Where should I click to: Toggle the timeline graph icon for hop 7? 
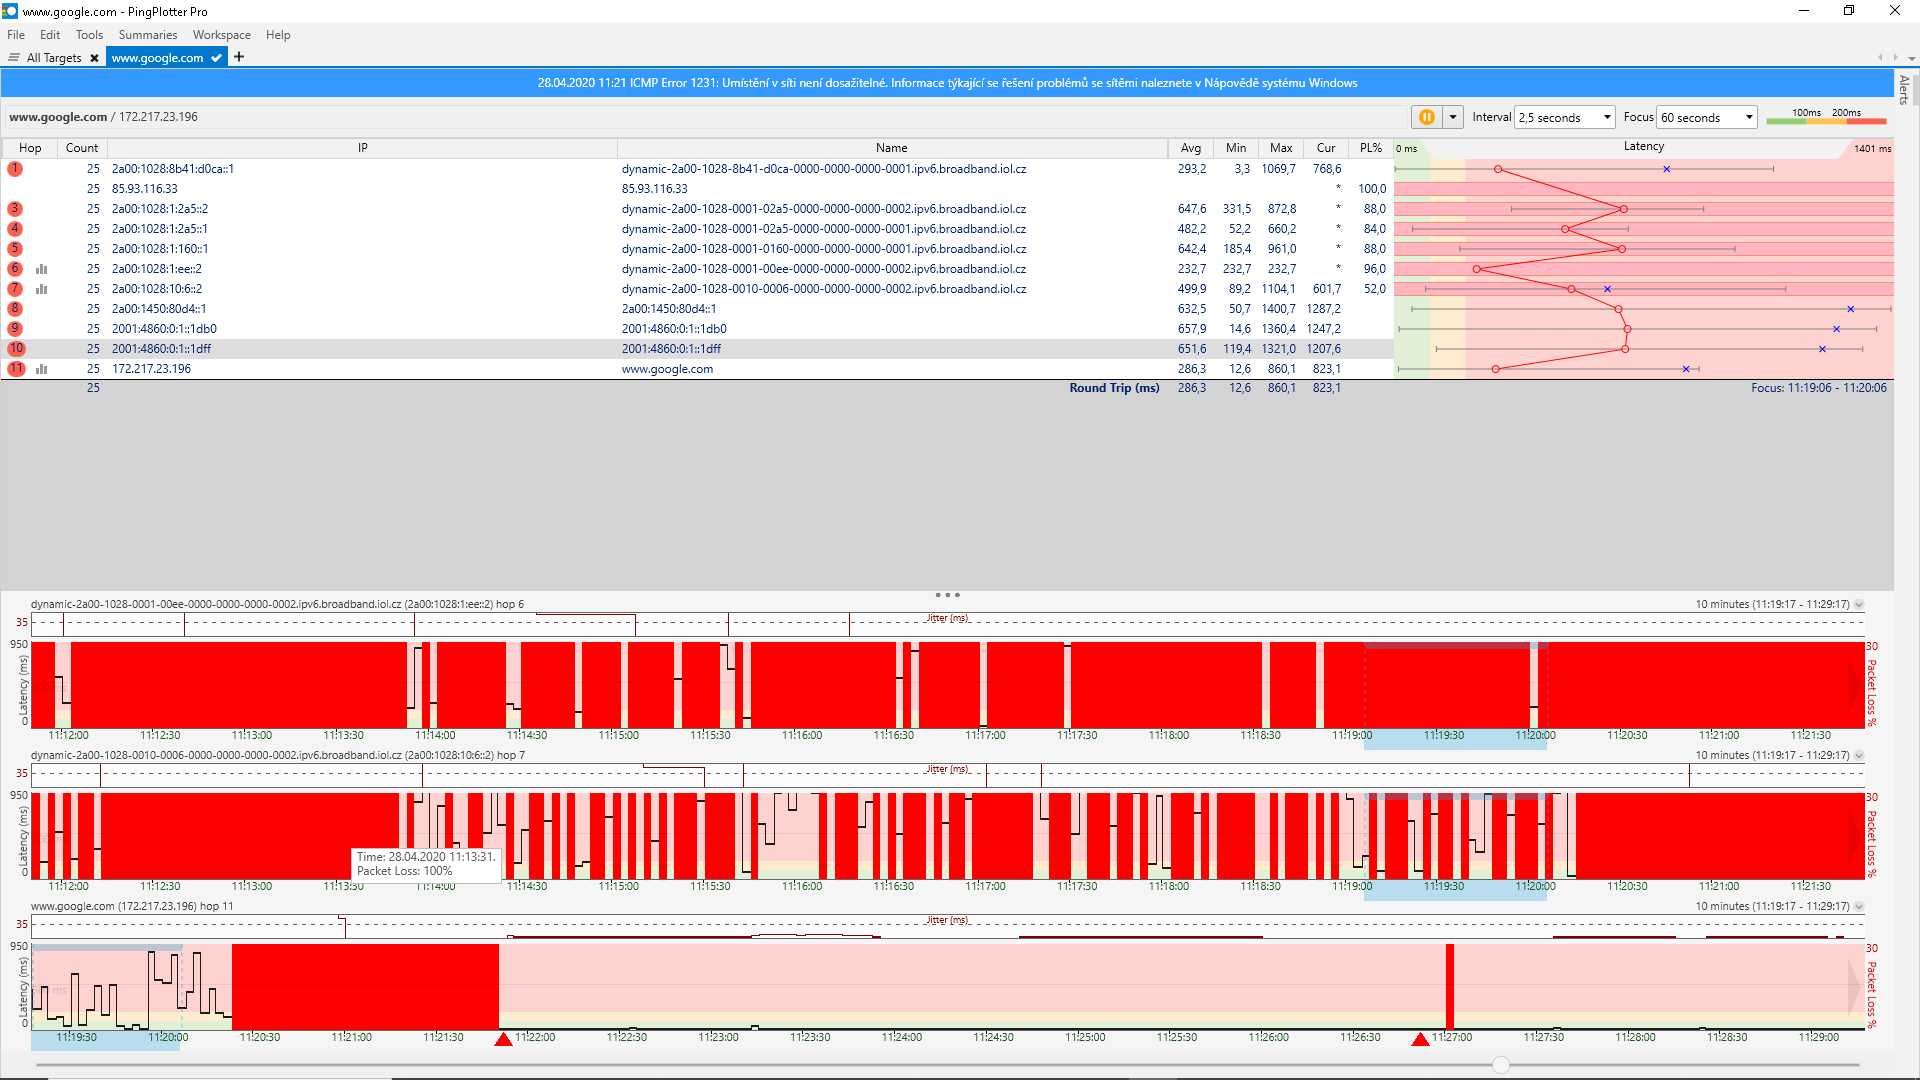pos(42,289)
